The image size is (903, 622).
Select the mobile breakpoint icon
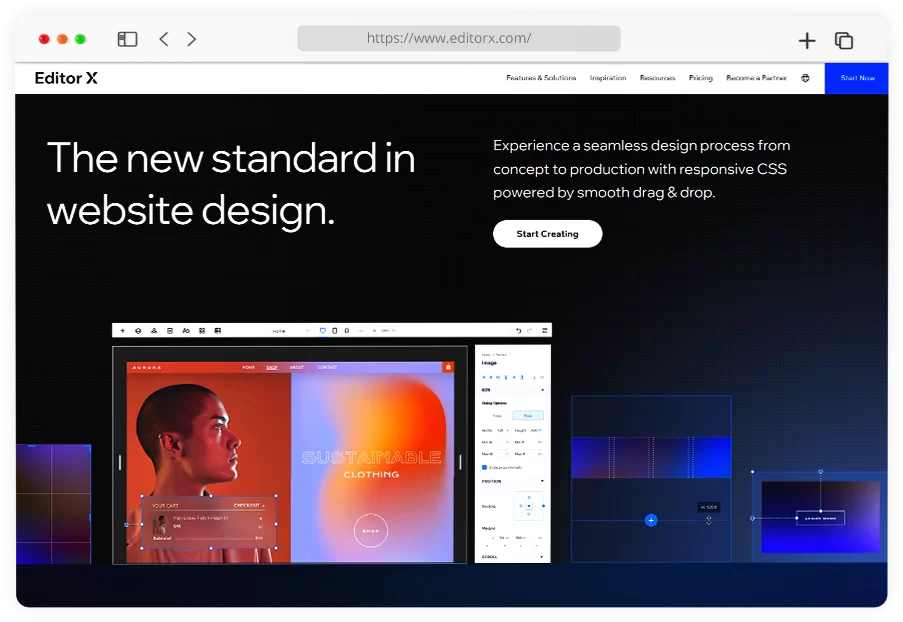point(346,331)
